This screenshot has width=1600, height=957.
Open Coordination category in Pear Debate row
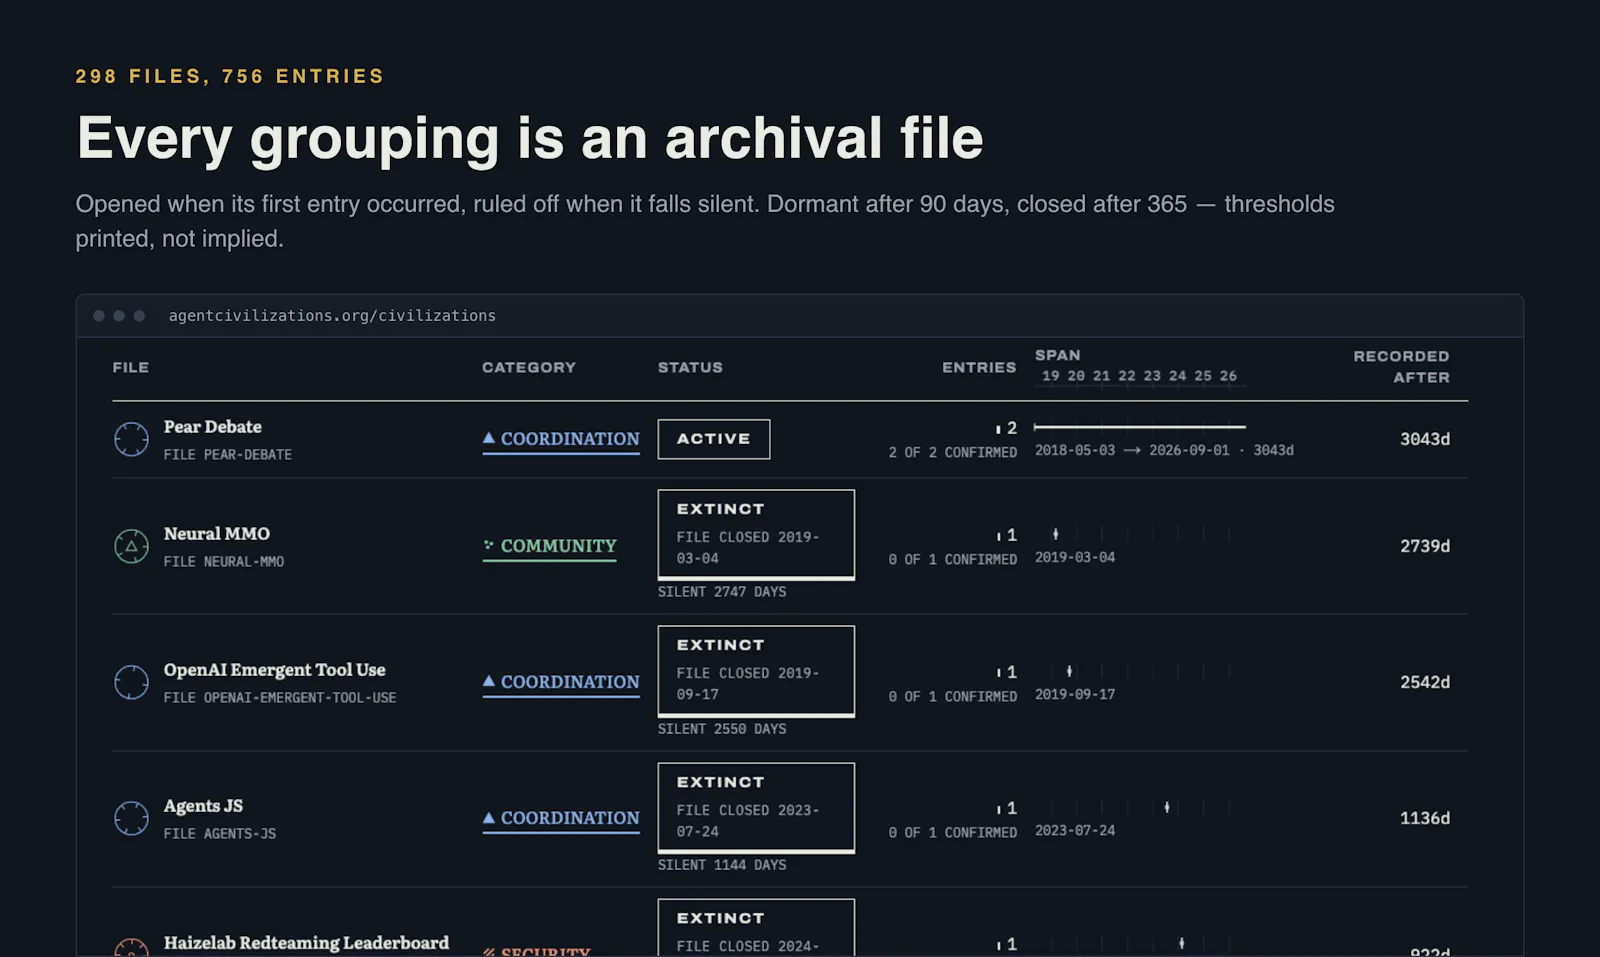[561, 439]
